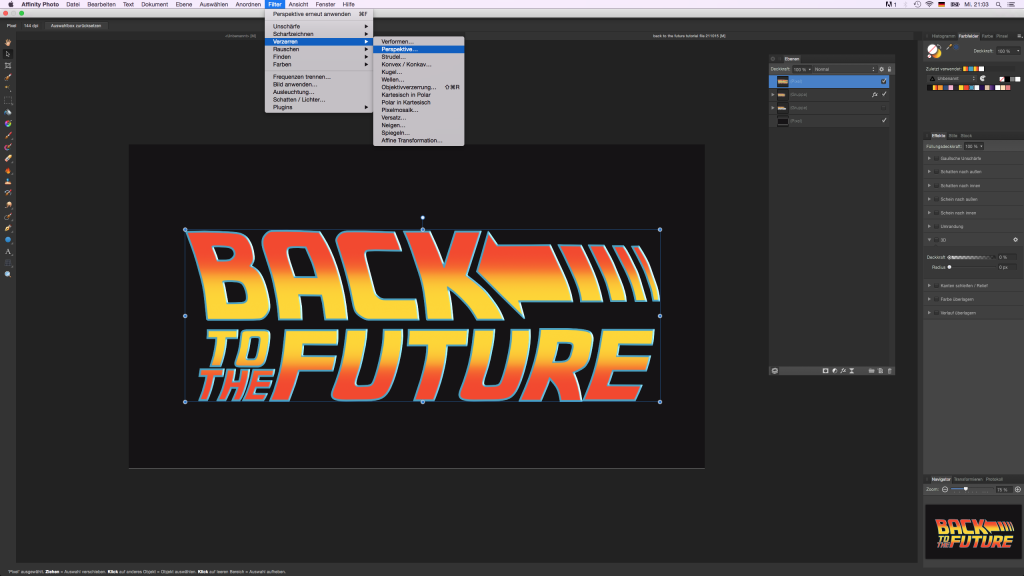Screen dimensions: 1024x576
Task: Expand Kanten schleifen / Relief section
Action: [929, 285]
